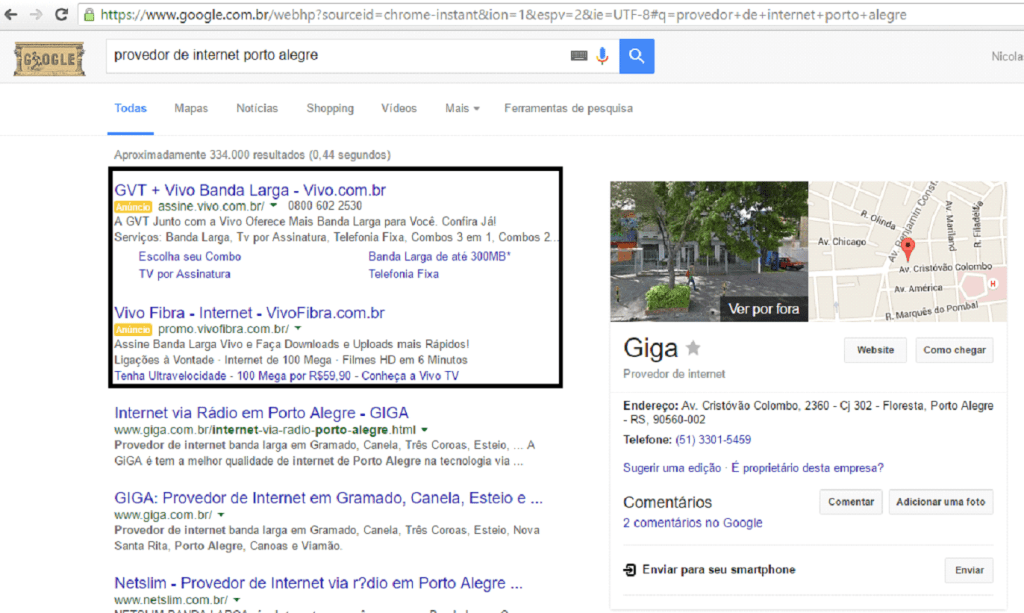Viewport: 1024px width, 613px height.
Task: Open GIGA: Provedor de Internet em Gramado result
Action: coord(328,497)
